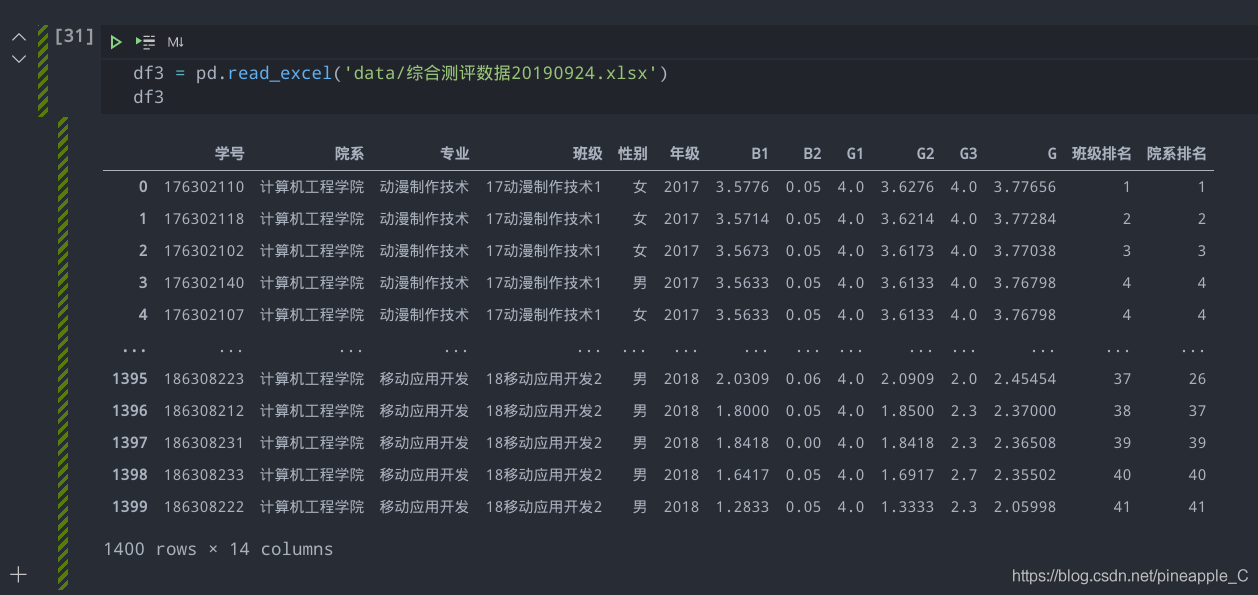Collapse the code cell gutter above the output

point(40,70)
